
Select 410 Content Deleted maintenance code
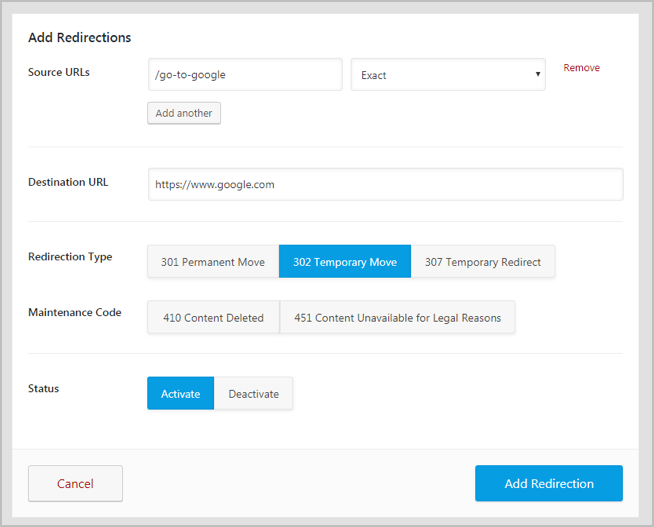pyautogui.click(x=213, y=318)
